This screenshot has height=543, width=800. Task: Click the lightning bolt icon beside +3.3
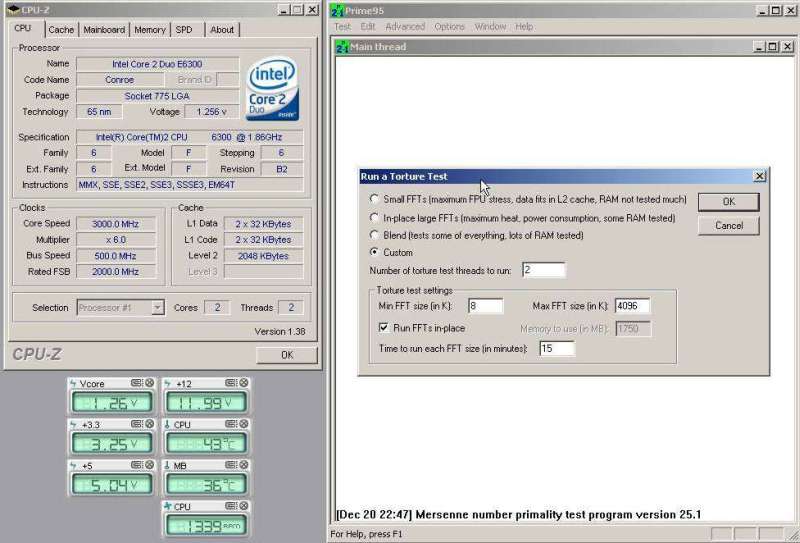pyautogui.click(x=73, y=425)
